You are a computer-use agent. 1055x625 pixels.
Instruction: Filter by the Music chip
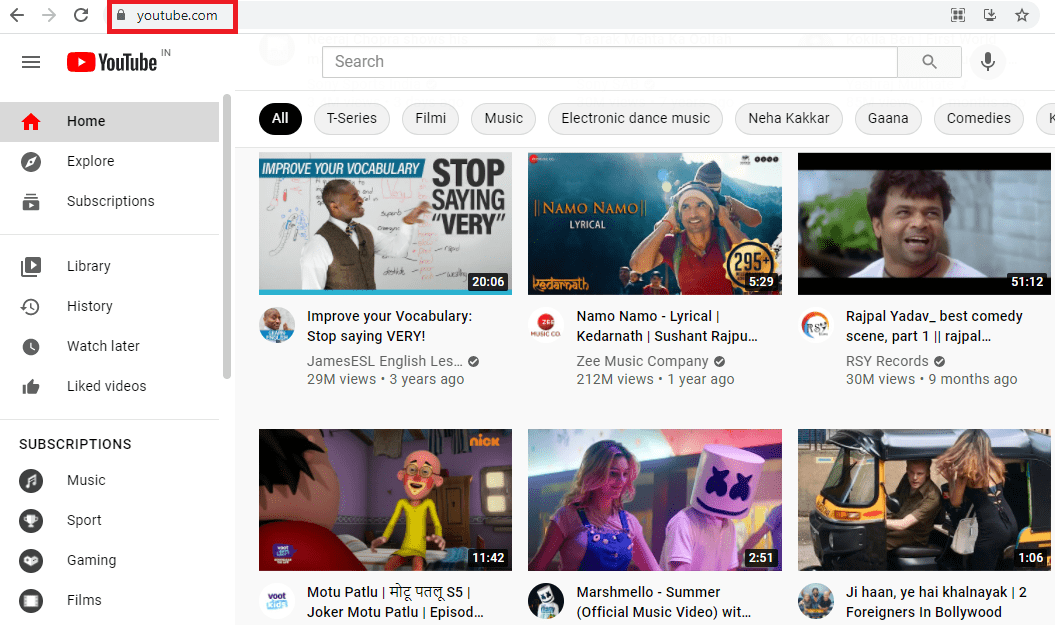503,118
